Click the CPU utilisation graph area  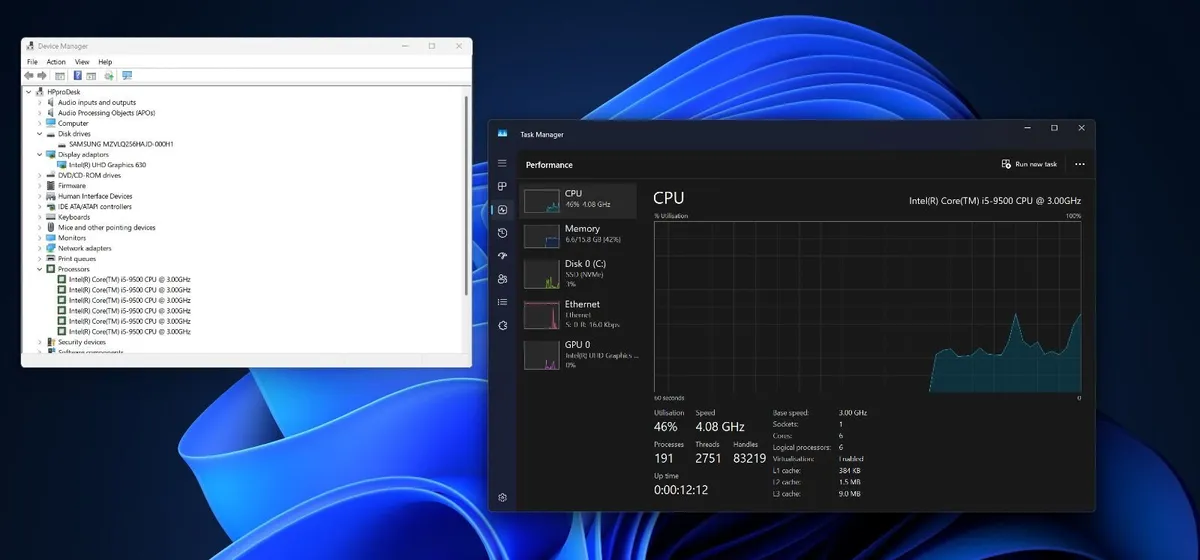[868, 307]
